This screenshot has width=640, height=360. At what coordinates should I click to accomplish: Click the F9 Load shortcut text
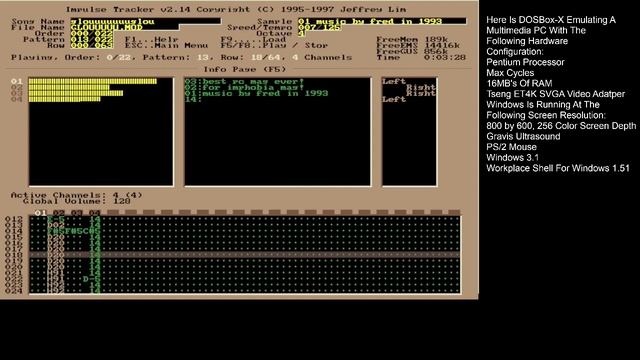(x=253, y=40)
